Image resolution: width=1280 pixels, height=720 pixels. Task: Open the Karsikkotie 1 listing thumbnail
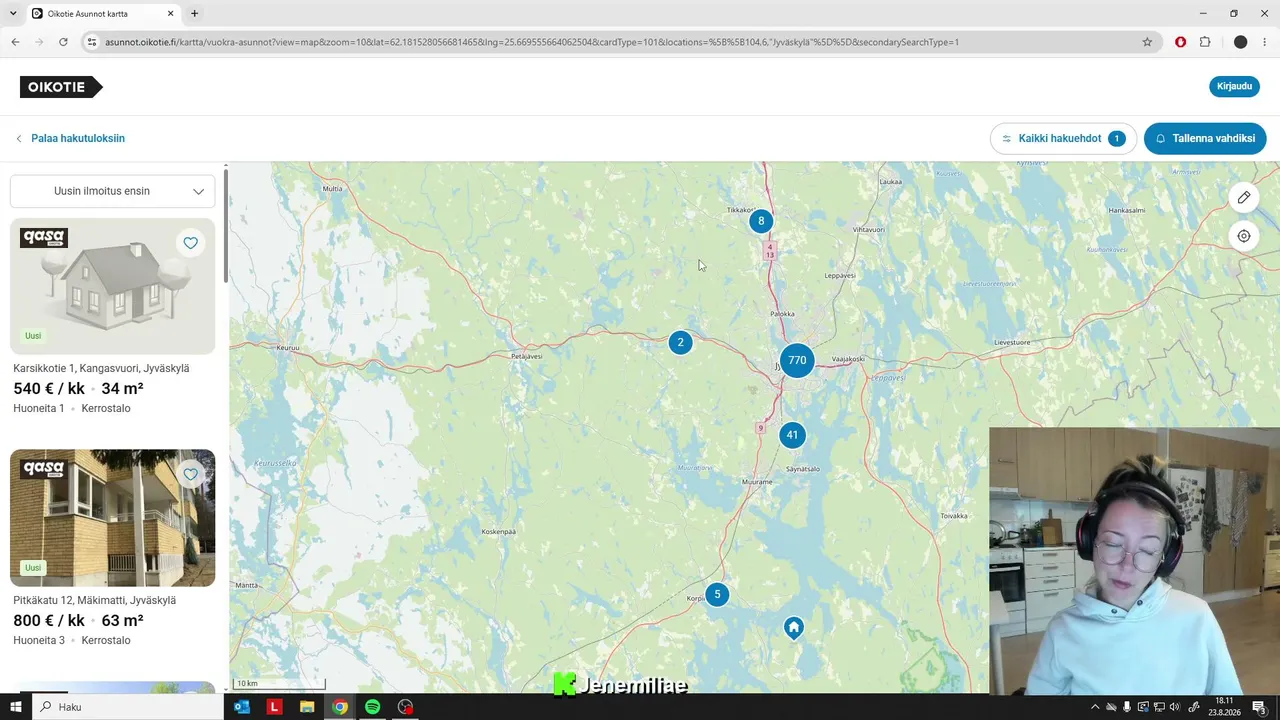[112, 286]
